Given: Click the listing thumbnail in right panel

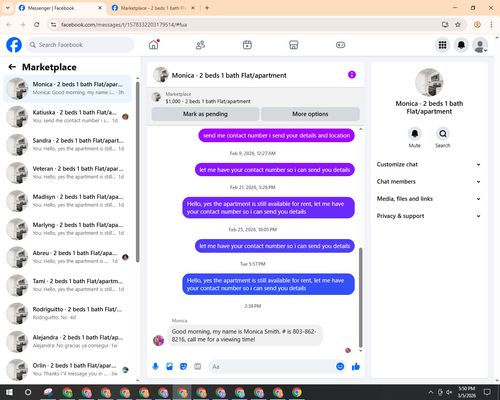Looking at the screenshot, I should [x=429, y=82].
